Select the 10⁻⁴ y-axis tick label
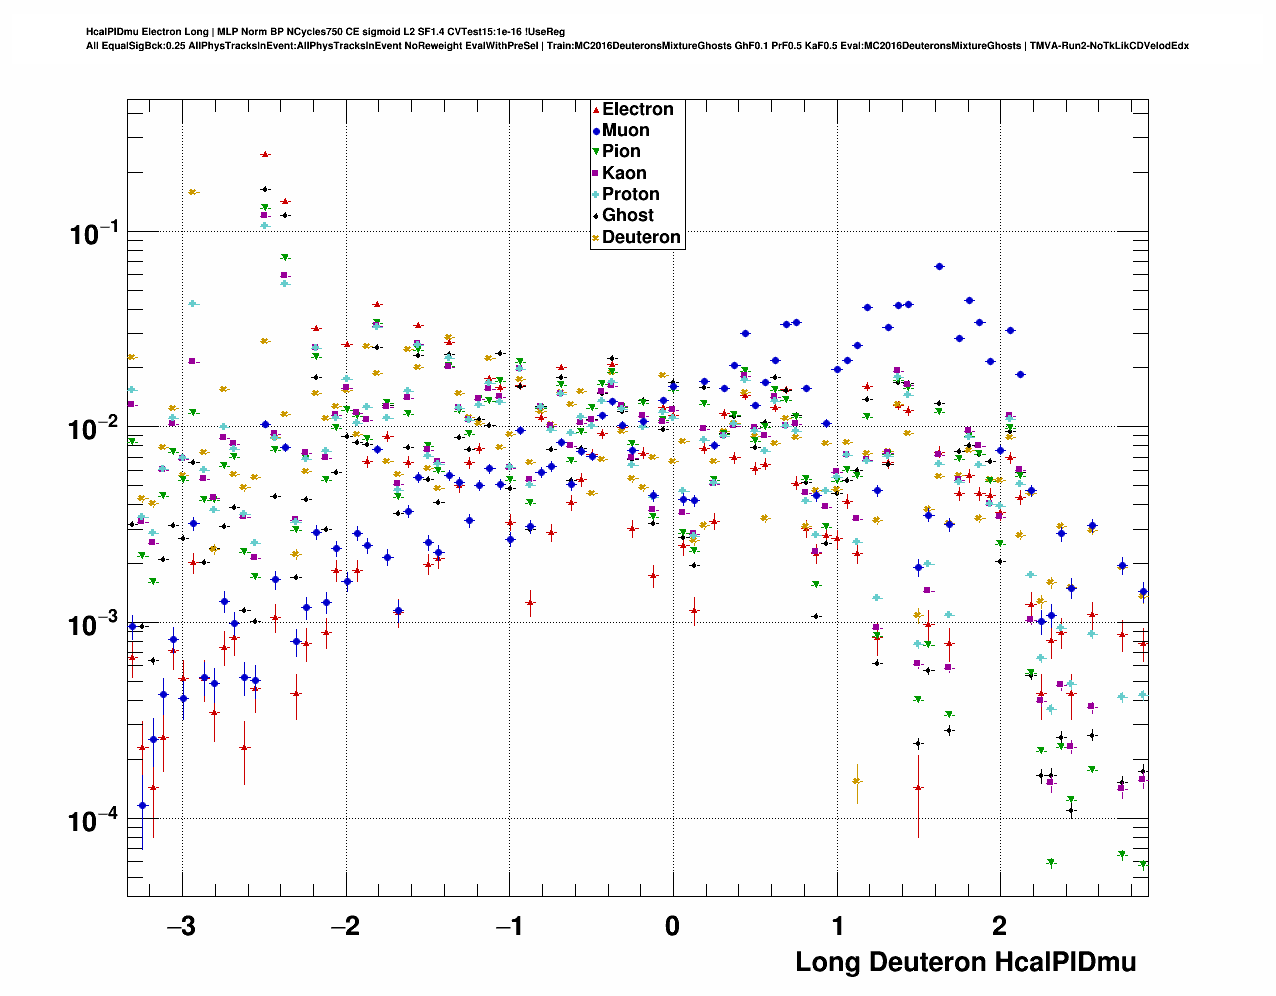This screenshot has width=1276, height=996. [x=94, y=821]
